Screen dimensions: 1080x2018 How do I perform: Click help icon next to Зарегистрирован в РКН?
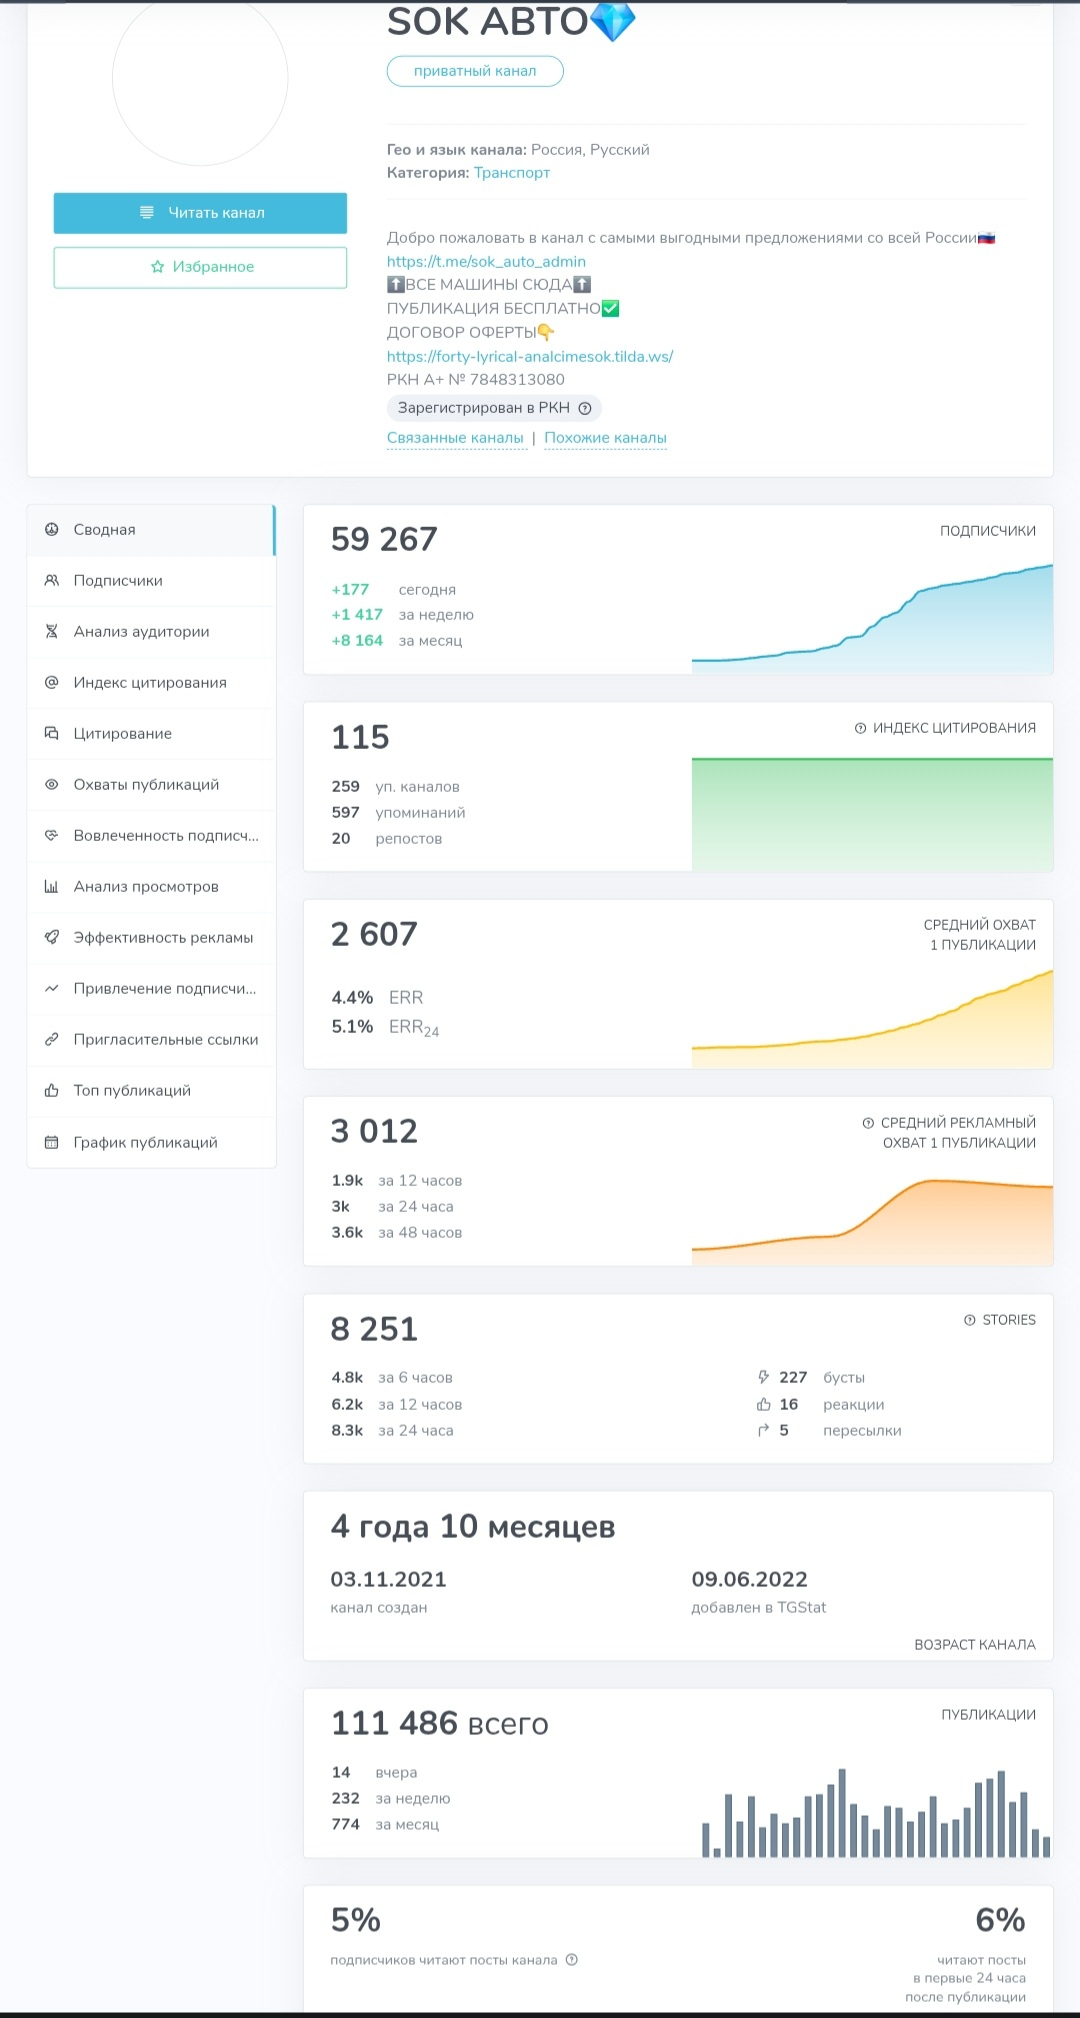coord(585,408)
